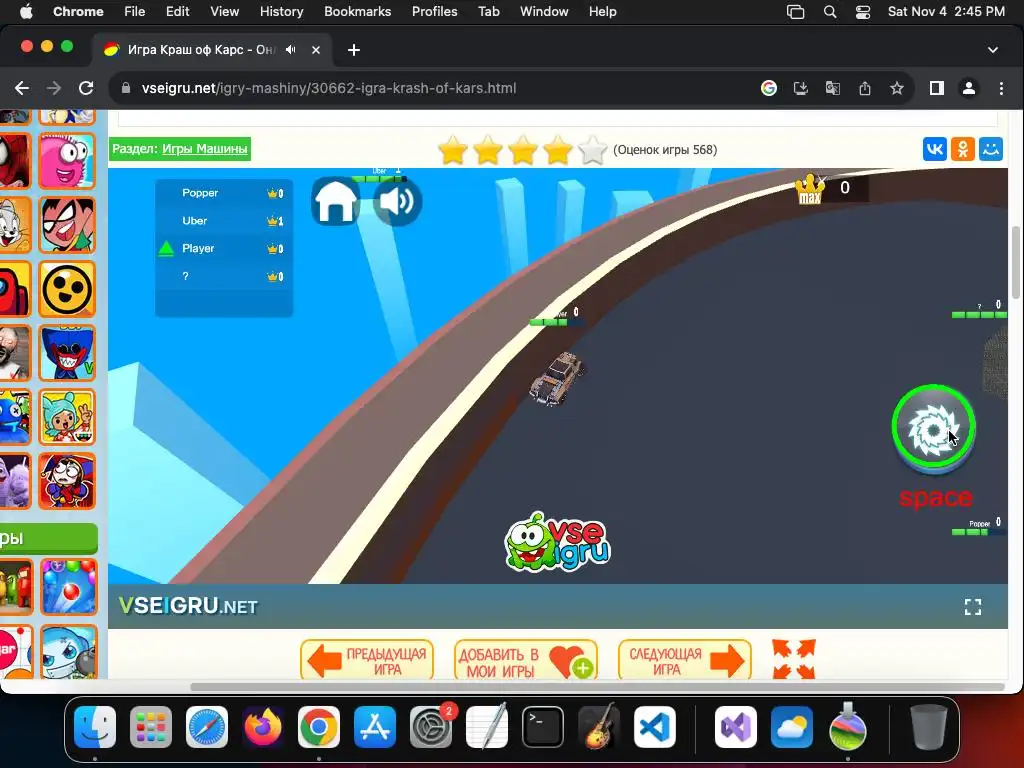The image size is (1024, 768).
Task: Open the Huggy Wuggy game thumbnail
Action: pos(67,353)
